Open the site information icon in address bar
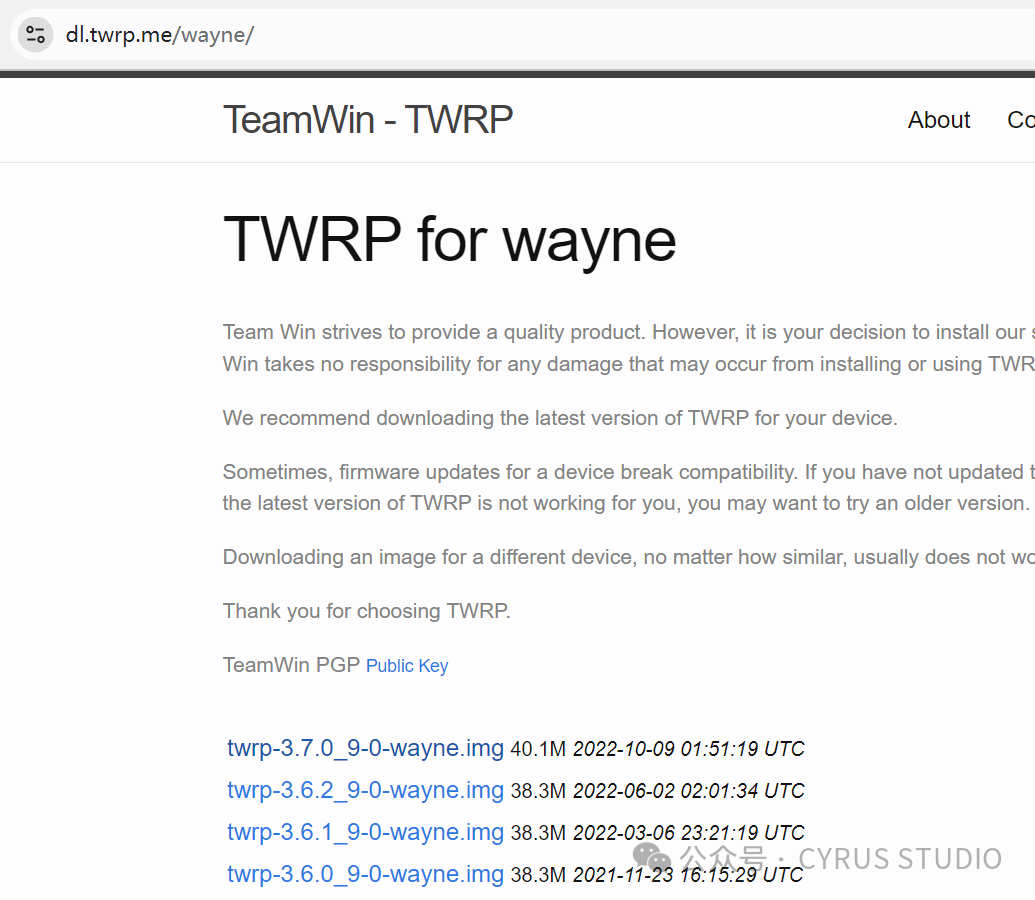The width and height of the screenshot is (1035, 900). pos(35,34)
